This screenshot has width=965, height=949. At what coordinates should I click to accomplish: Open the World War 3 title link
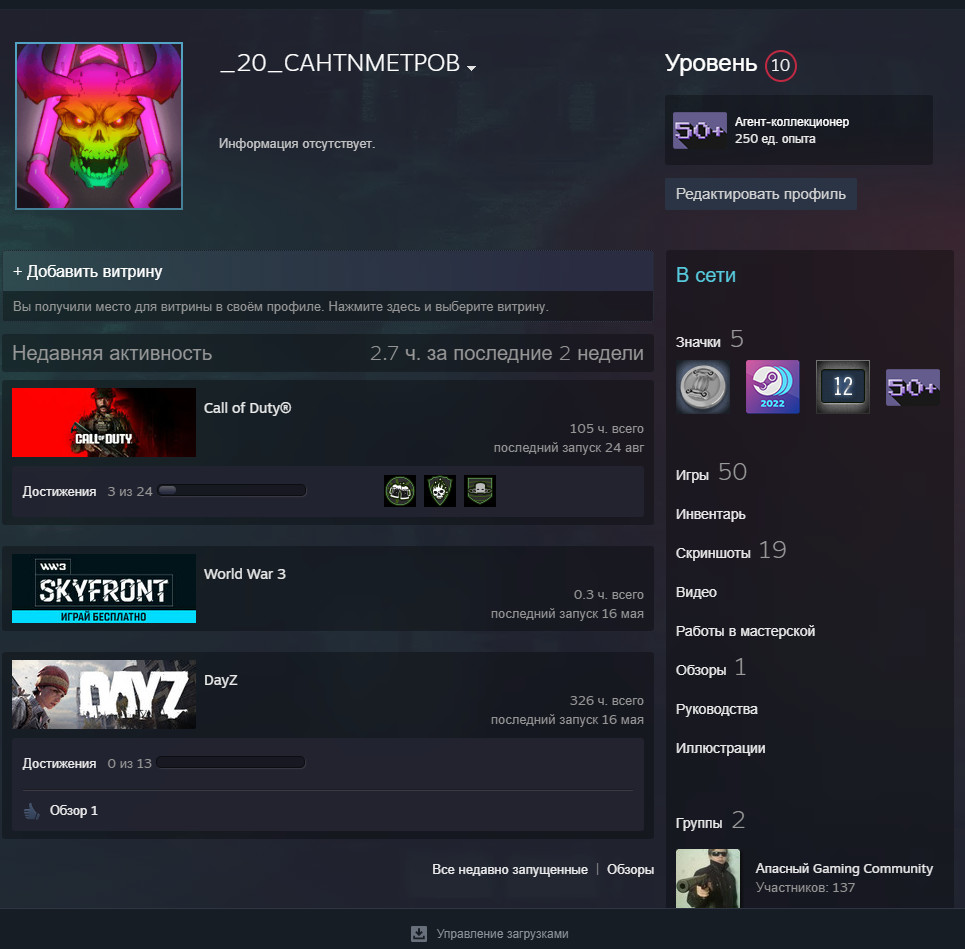click(x=245, y=574)
